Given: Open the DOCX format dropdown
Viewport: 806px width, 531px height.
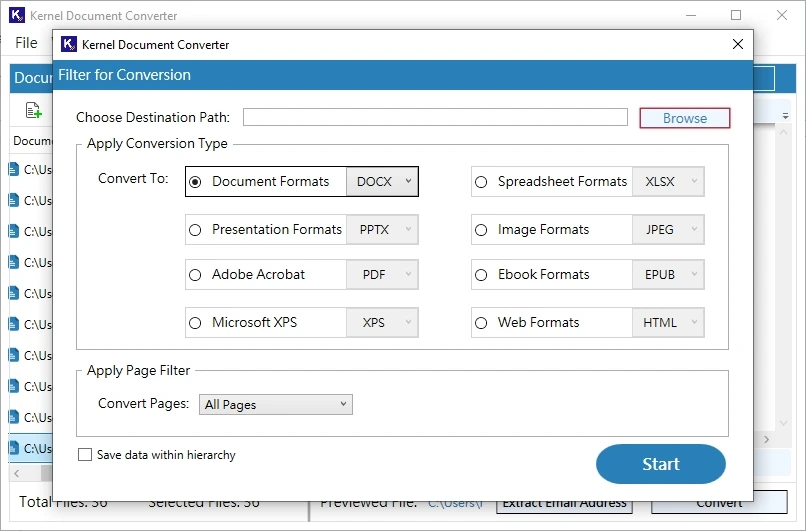Looking at the screenshot, I should click(x=382, y=181).
